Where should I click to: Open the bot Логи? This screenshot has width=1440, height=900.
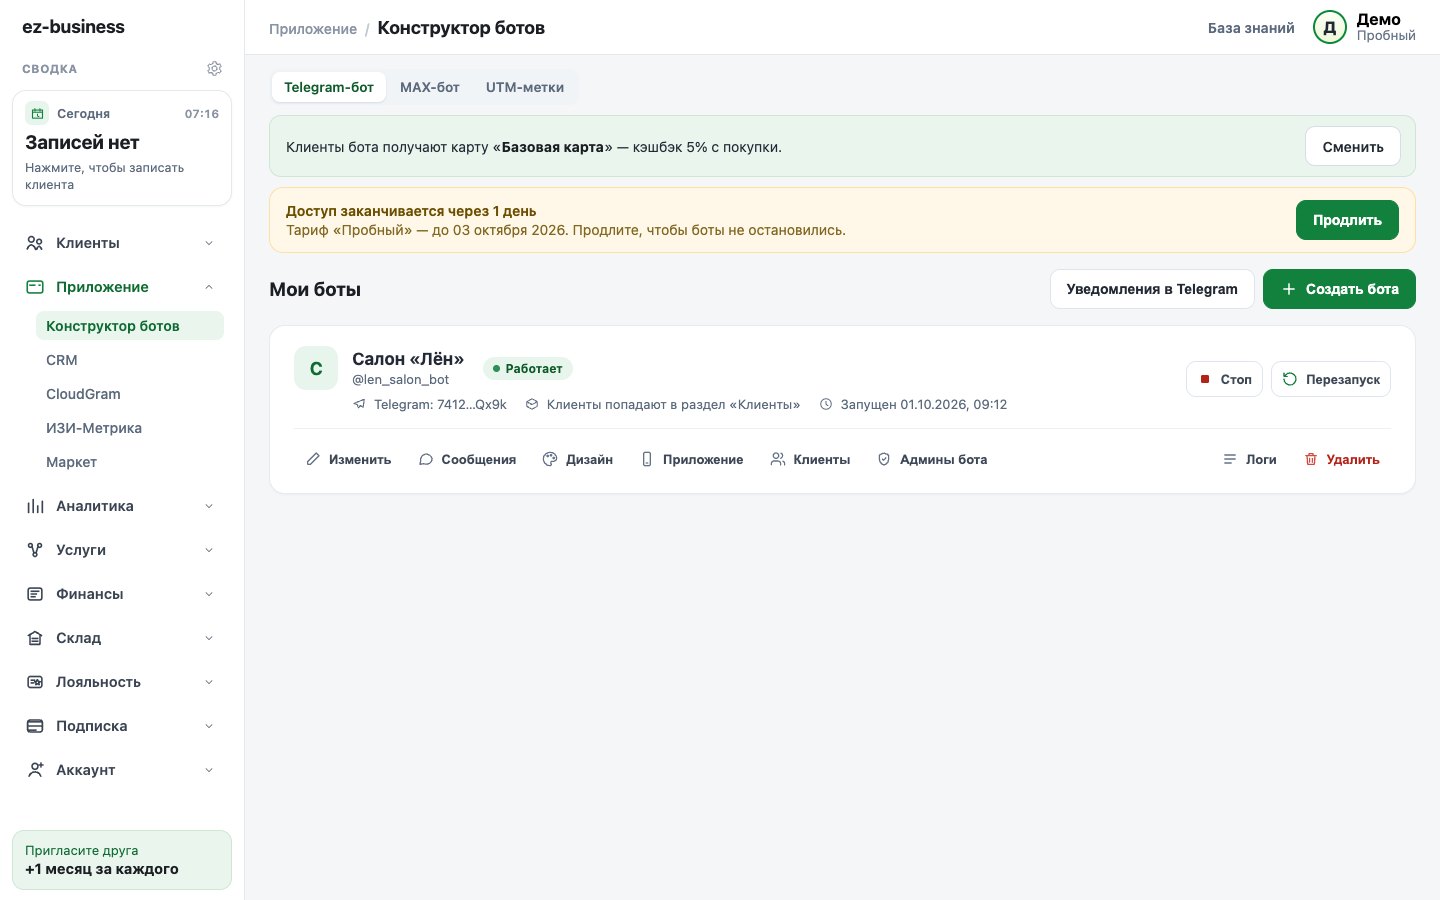(x=1250, y=460)
